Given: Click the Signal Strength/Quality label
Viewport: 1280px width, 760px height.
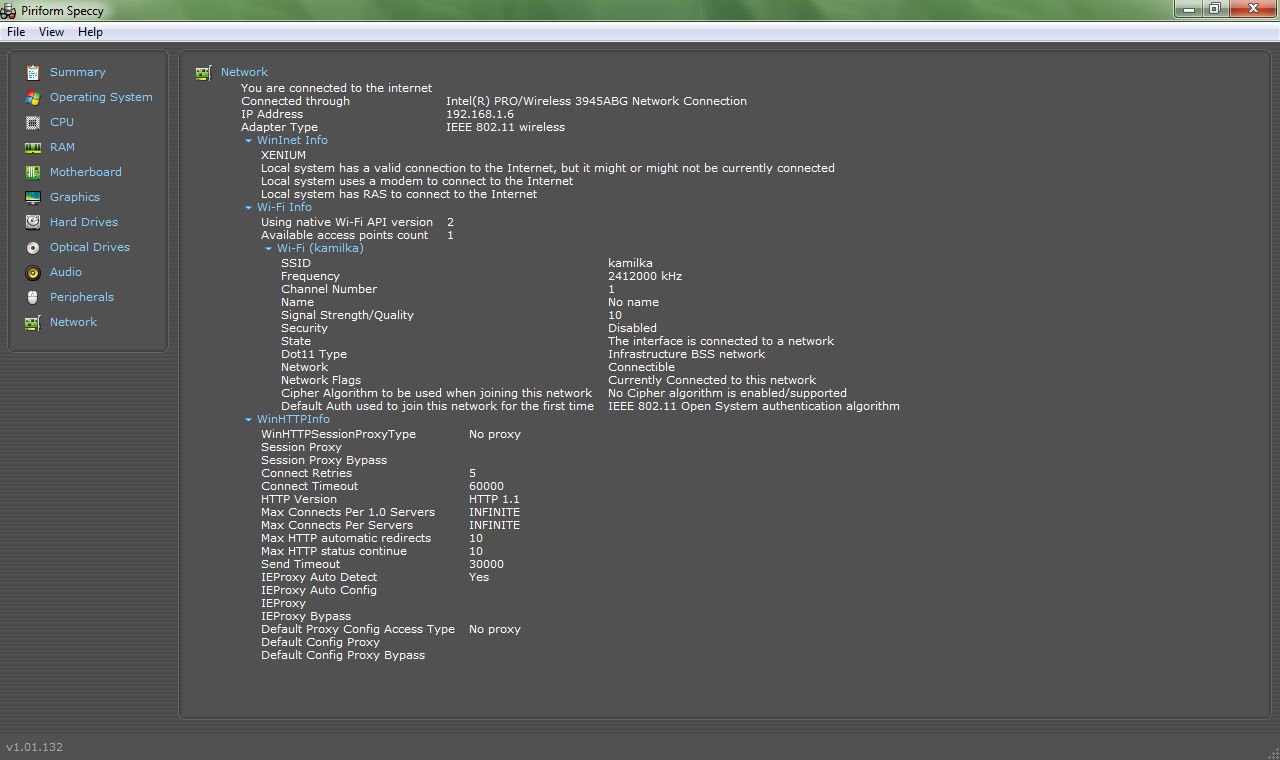Looking at the screenshot, I should pos(347,315).
